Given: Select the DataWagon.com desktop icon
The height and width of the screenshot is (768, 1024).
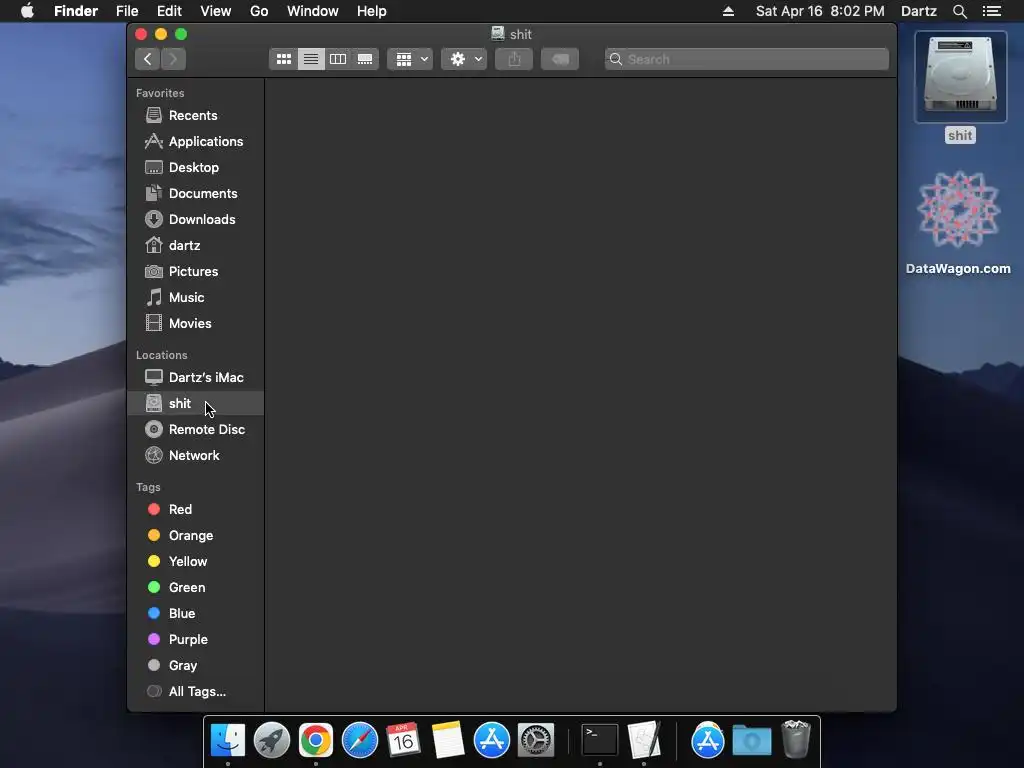Looking at the screenshot, I should coord(958,222).
